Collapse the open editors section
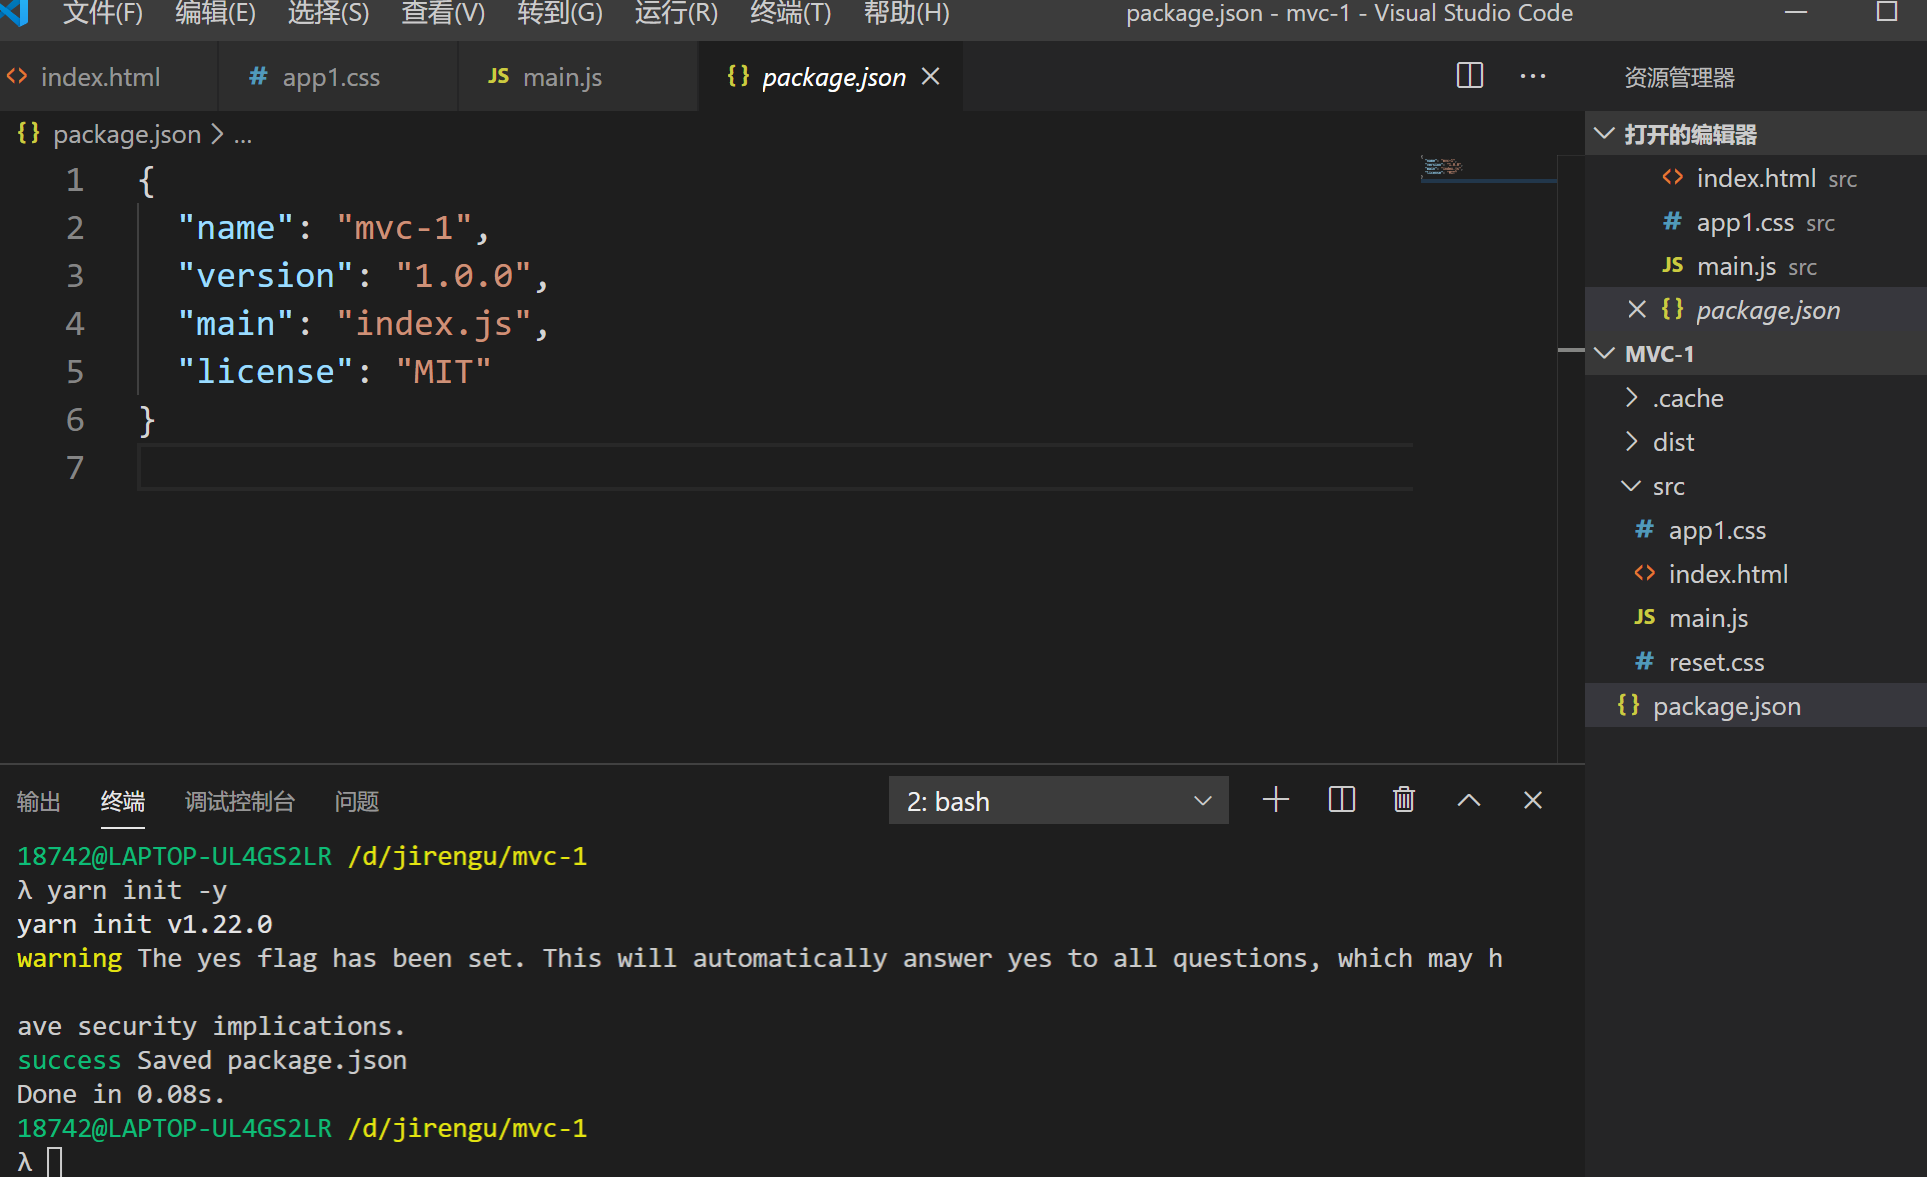1927x1177 pixels. [x=1605, y=134]
